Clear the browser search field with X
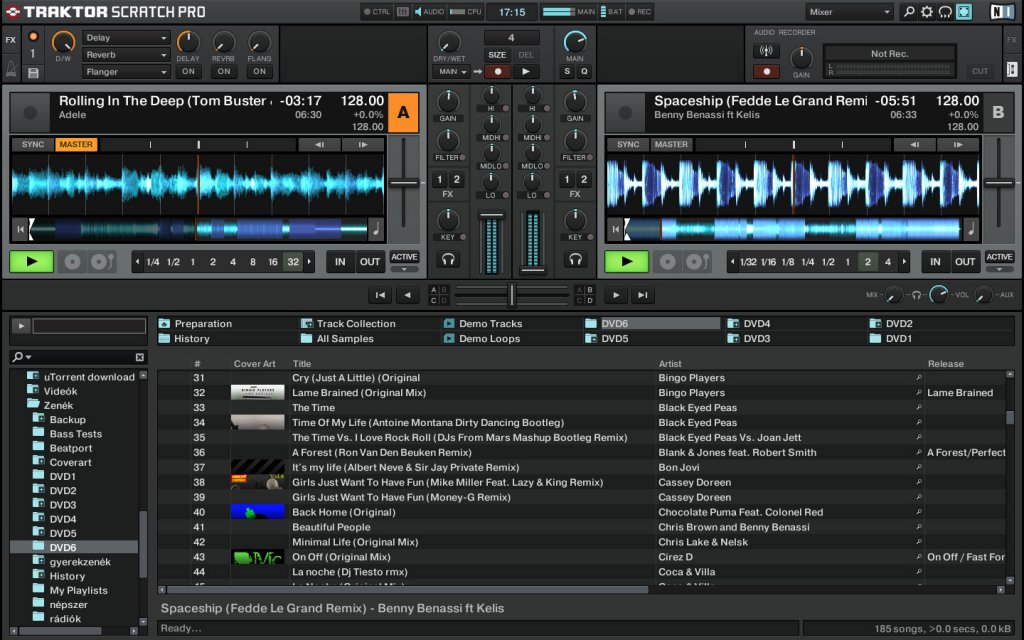The width and height of the screenshot is (1024, 640). point(140,357)
